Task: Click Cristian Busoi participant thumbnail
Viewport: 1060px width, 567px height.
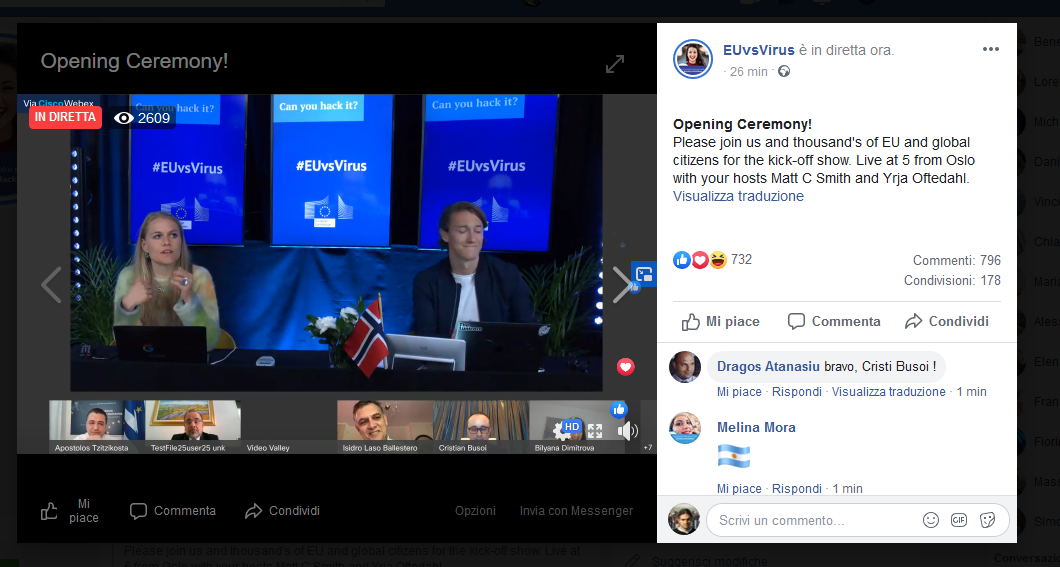Action: click(x=481, y=426)
